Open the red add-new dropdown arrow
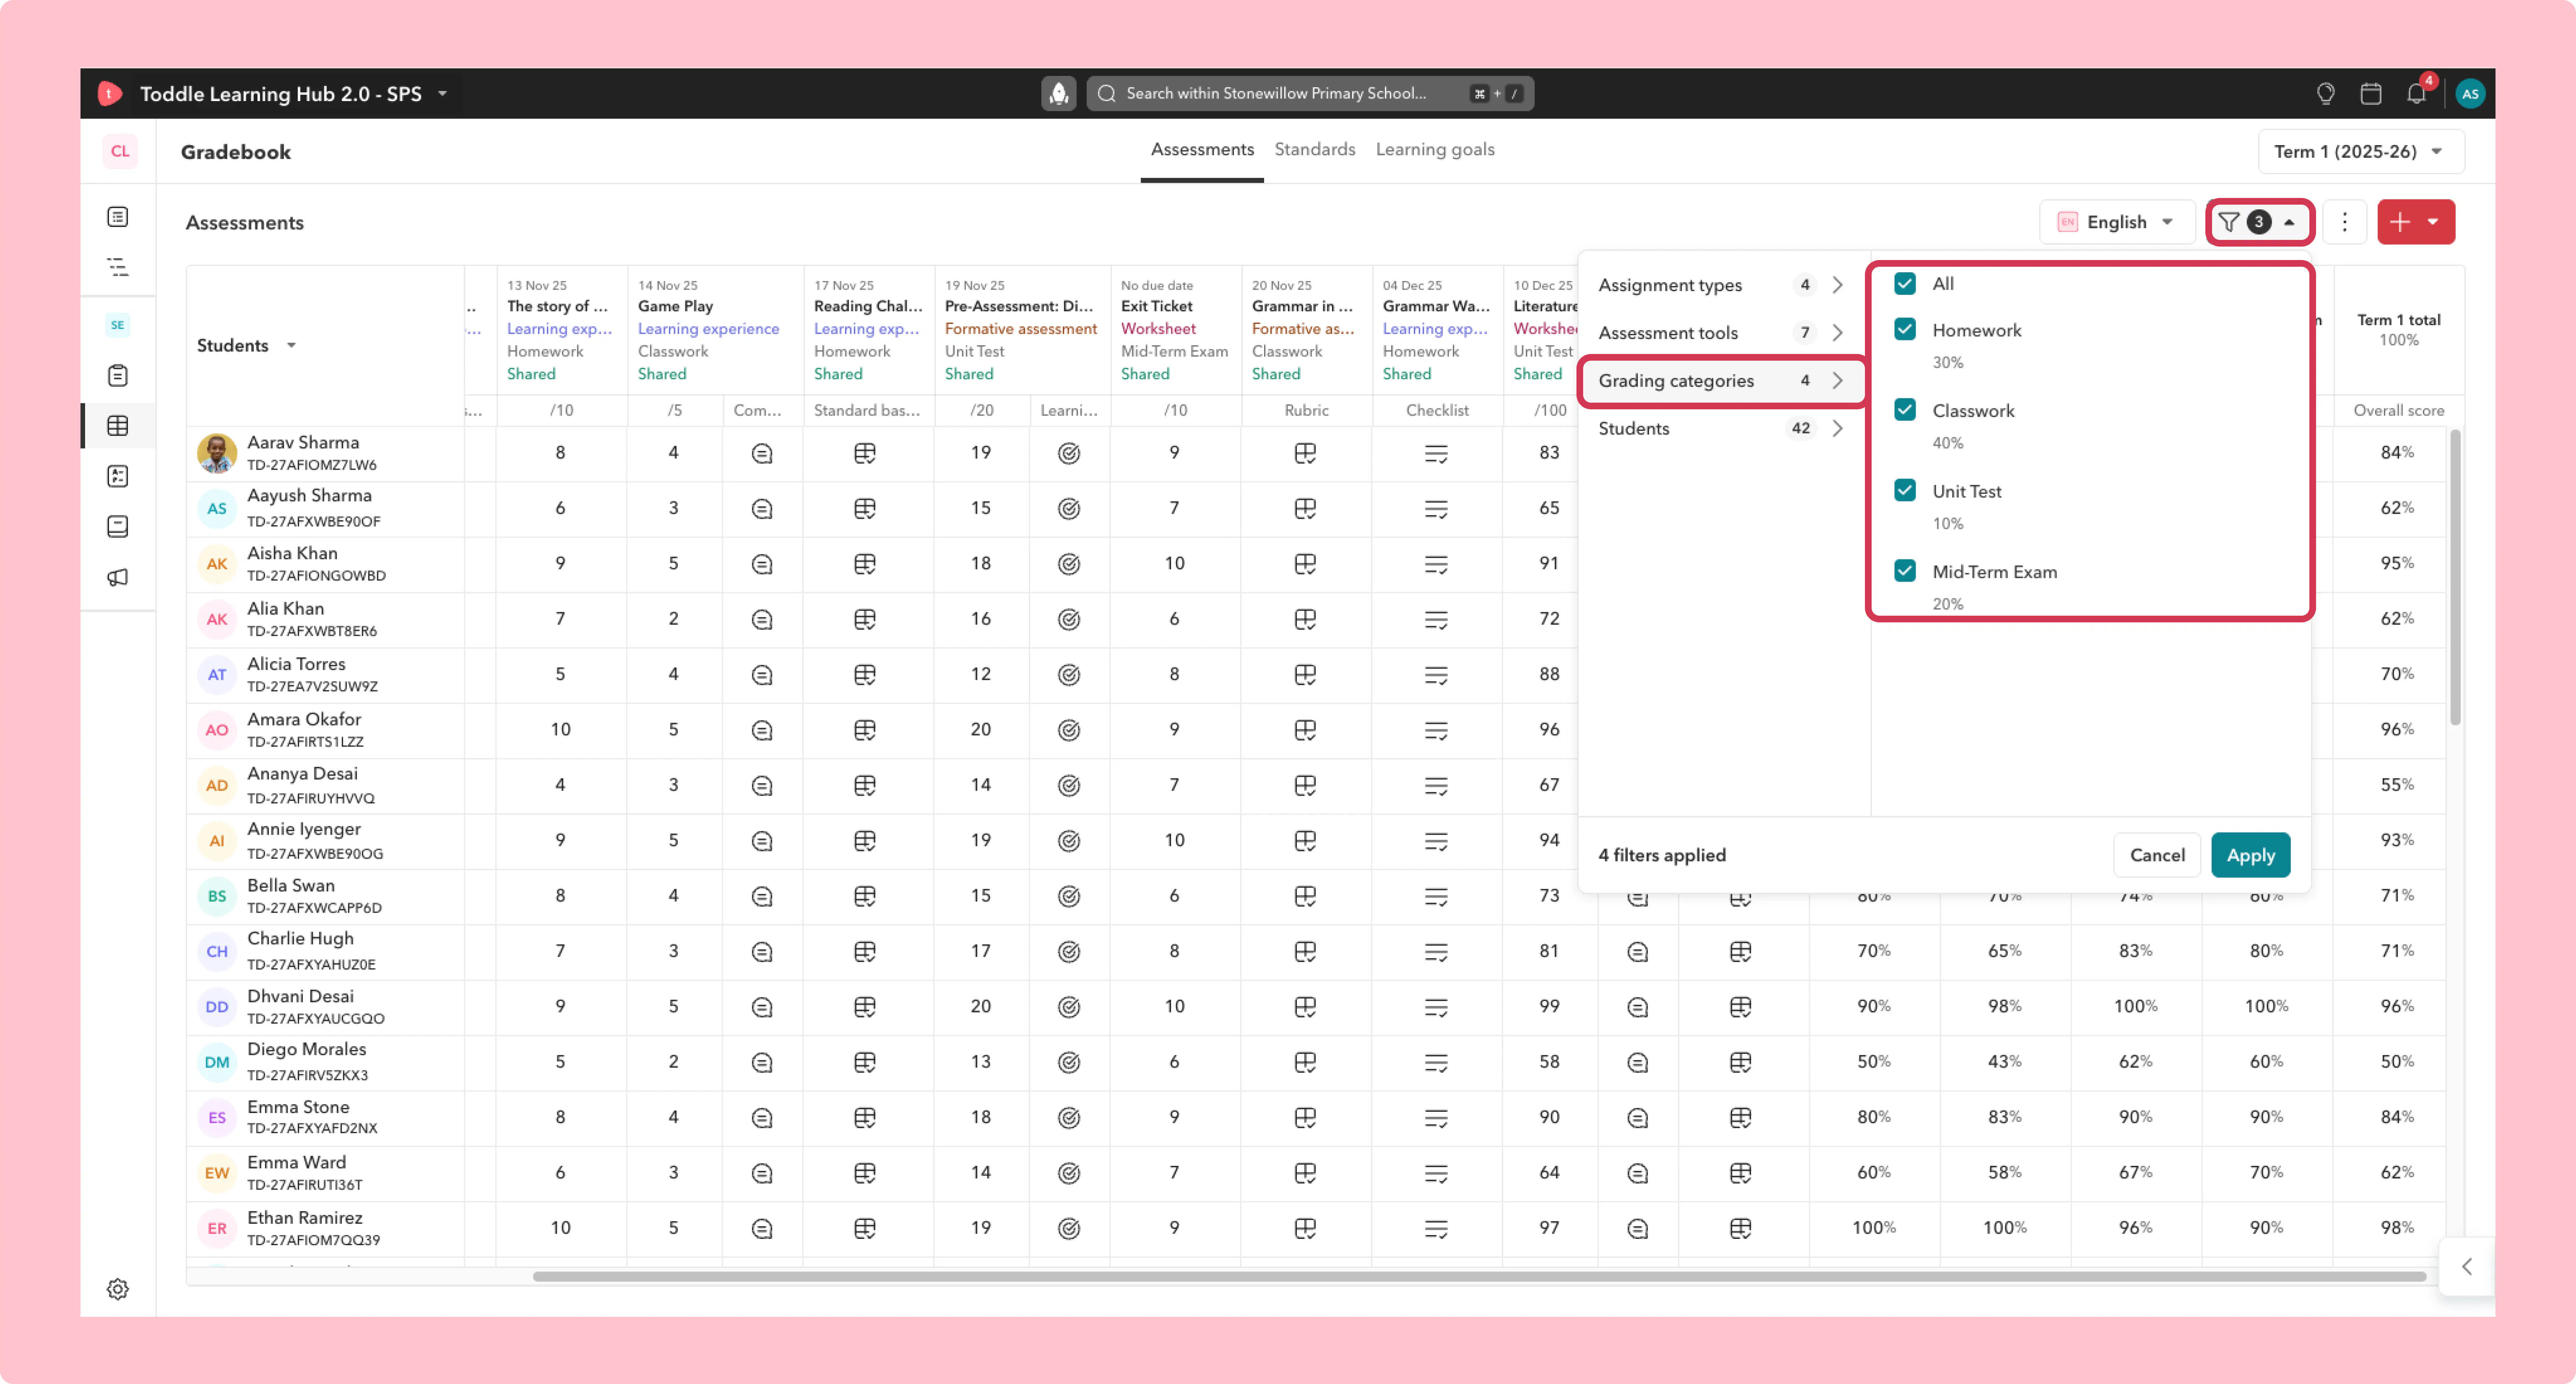2576x1384 pixels. (2434, 222)
